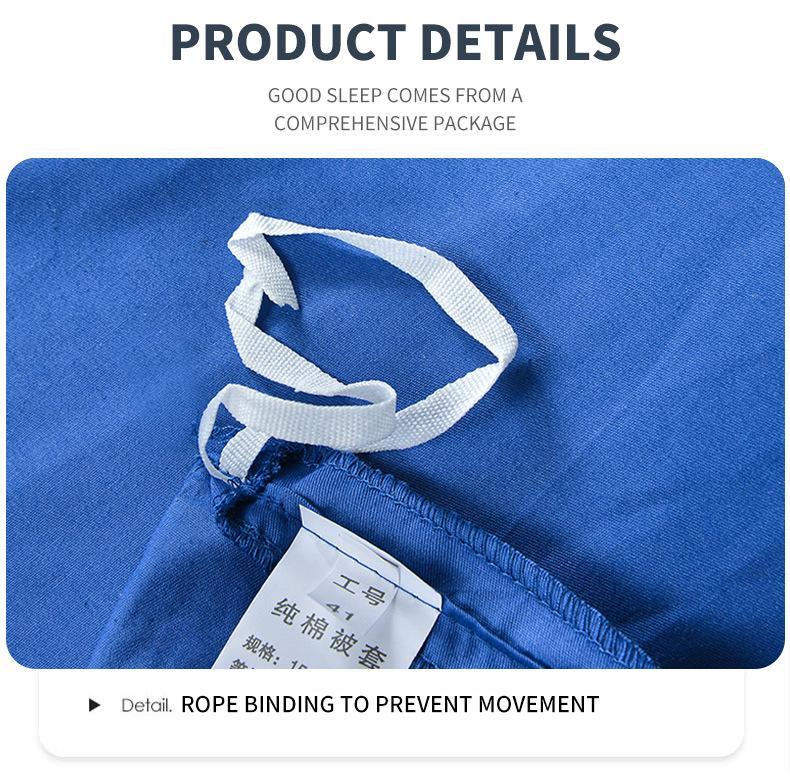Click the blue fabric inside the ribbon loop
Viewport: 790px width, 778px height.
coord(373,312)
